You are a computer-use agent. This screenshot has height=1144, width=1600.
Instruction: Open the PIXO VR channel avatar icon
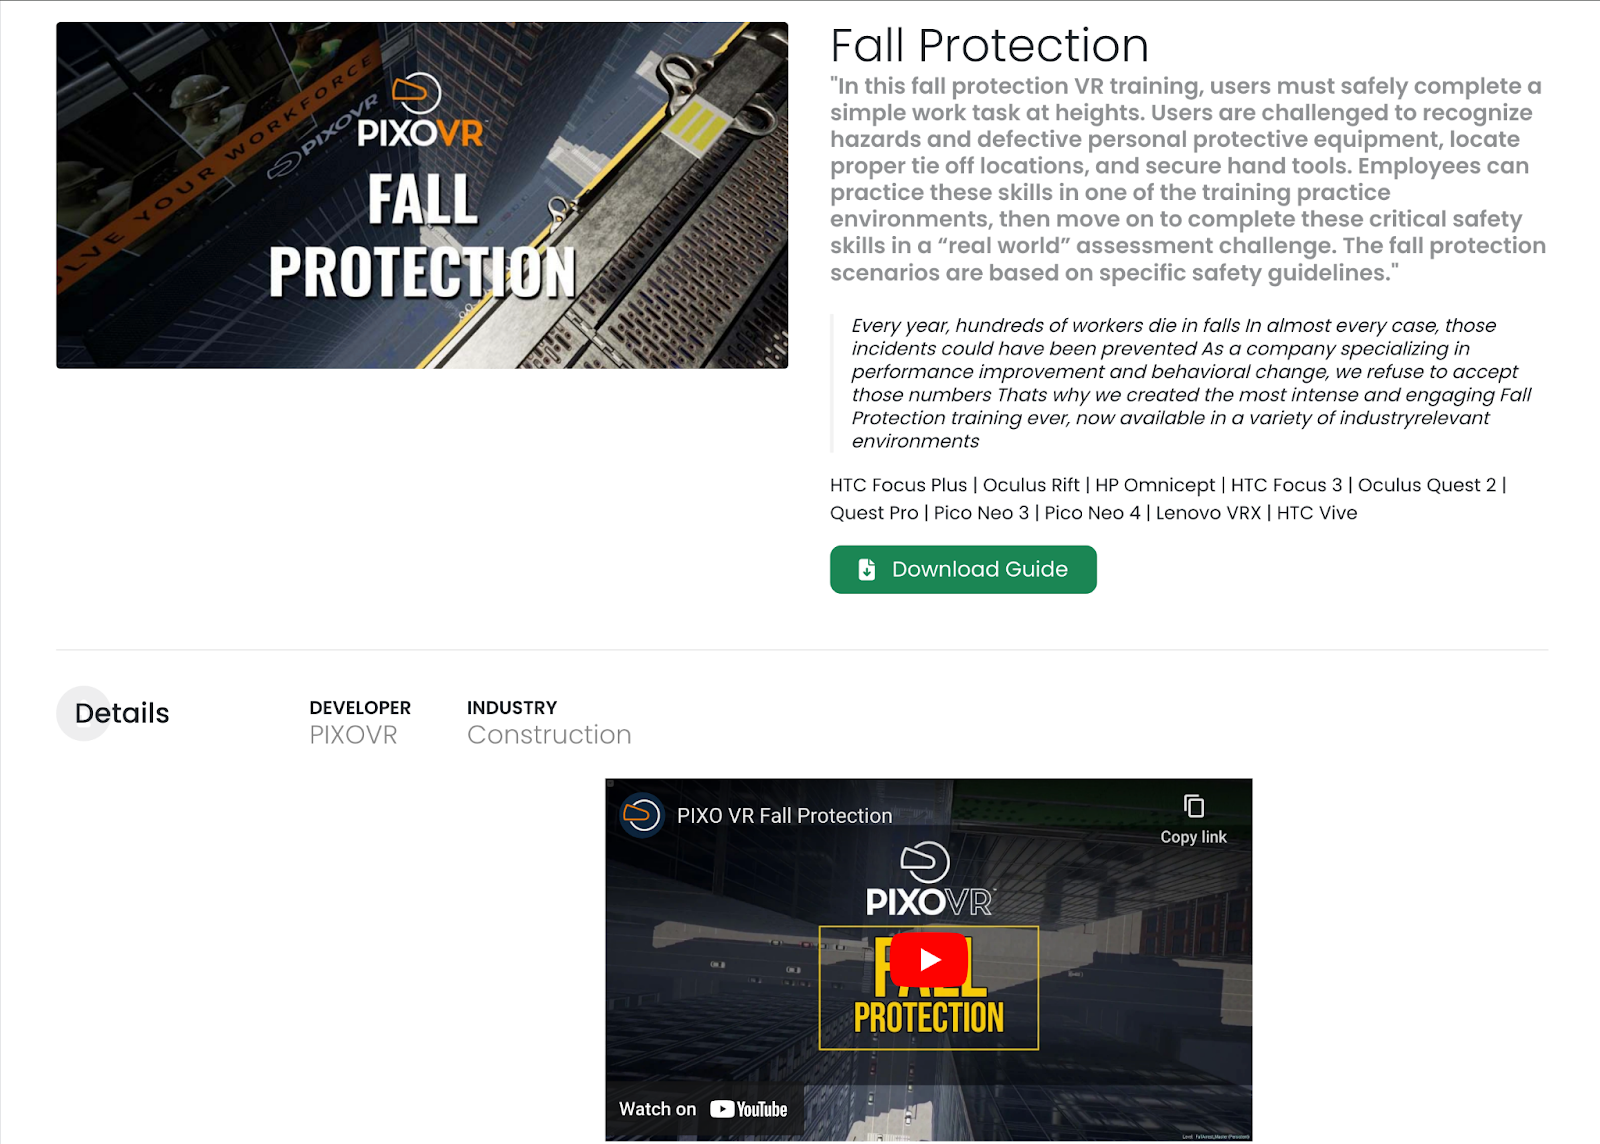(x=642, y=815)
